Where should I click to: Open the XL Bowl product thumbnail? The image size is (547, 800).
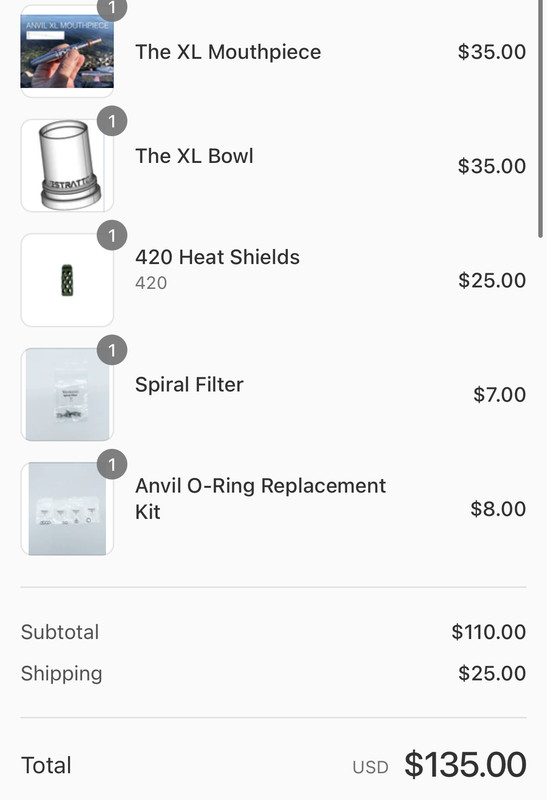67,165
